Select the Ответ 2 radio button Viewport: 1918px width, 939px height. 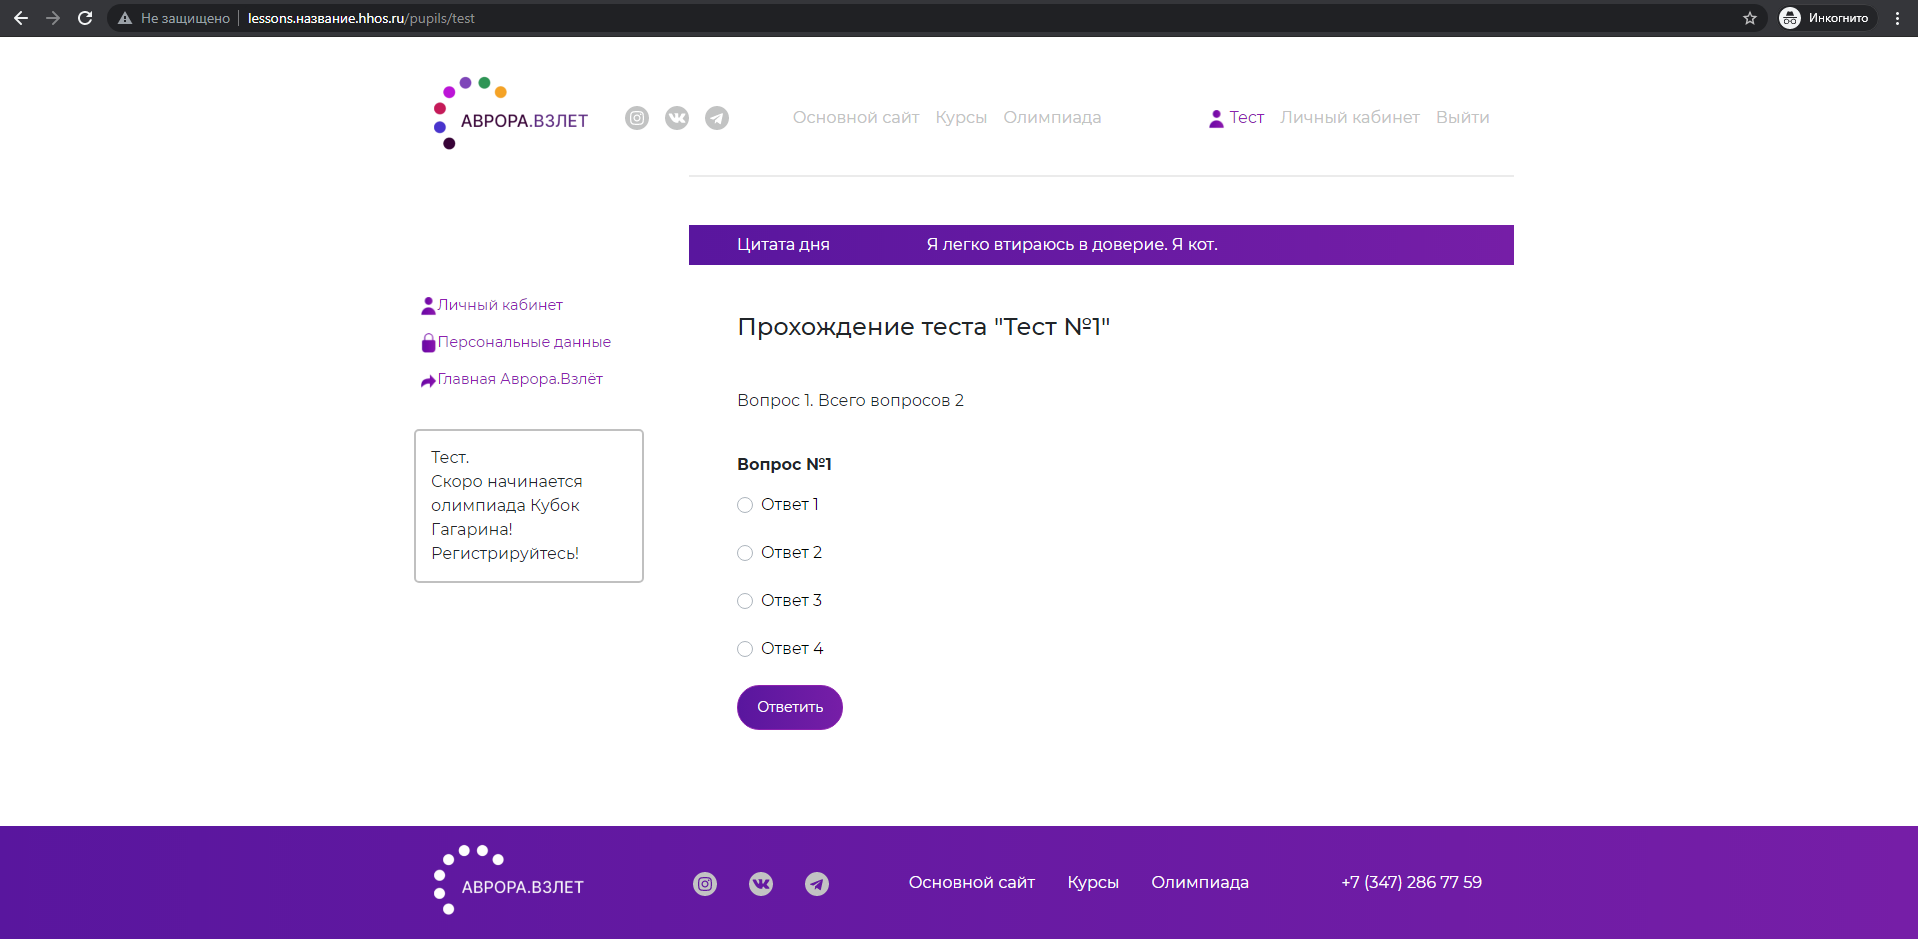click(x=745, y=553)
